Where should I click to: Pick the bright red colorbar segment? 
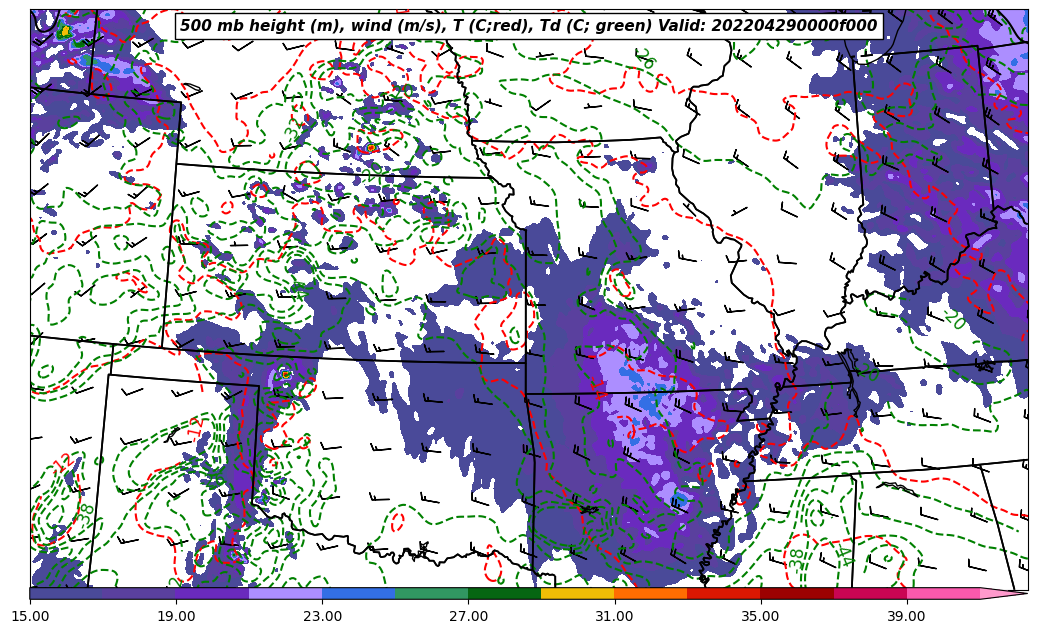(x=723, y=593)
